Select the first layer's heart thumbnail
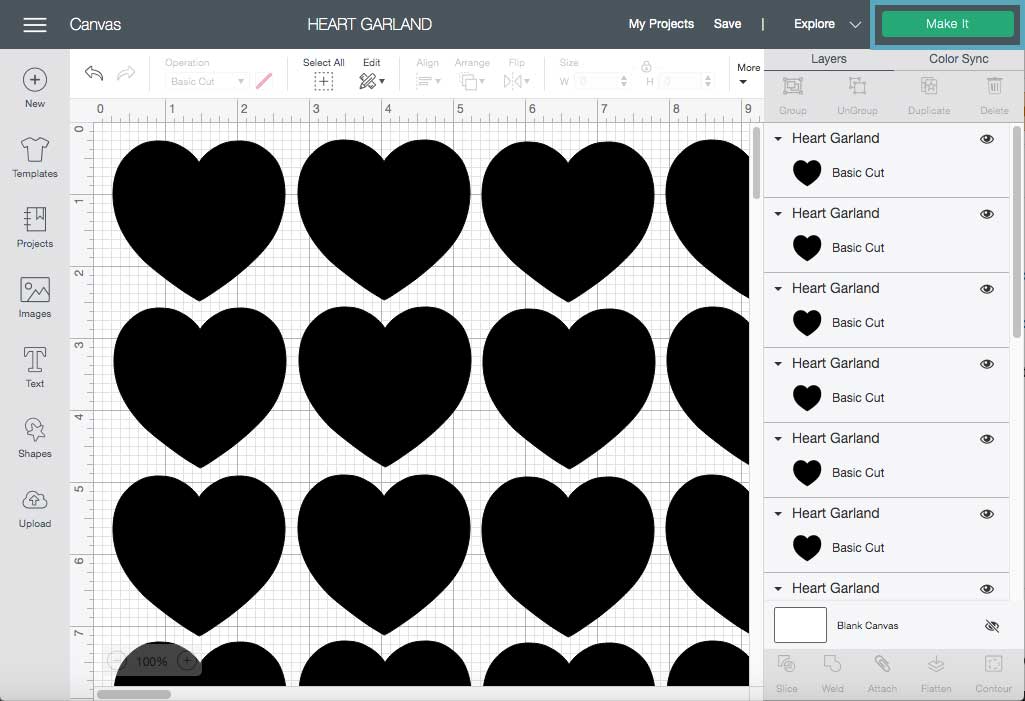 point(807,173)
